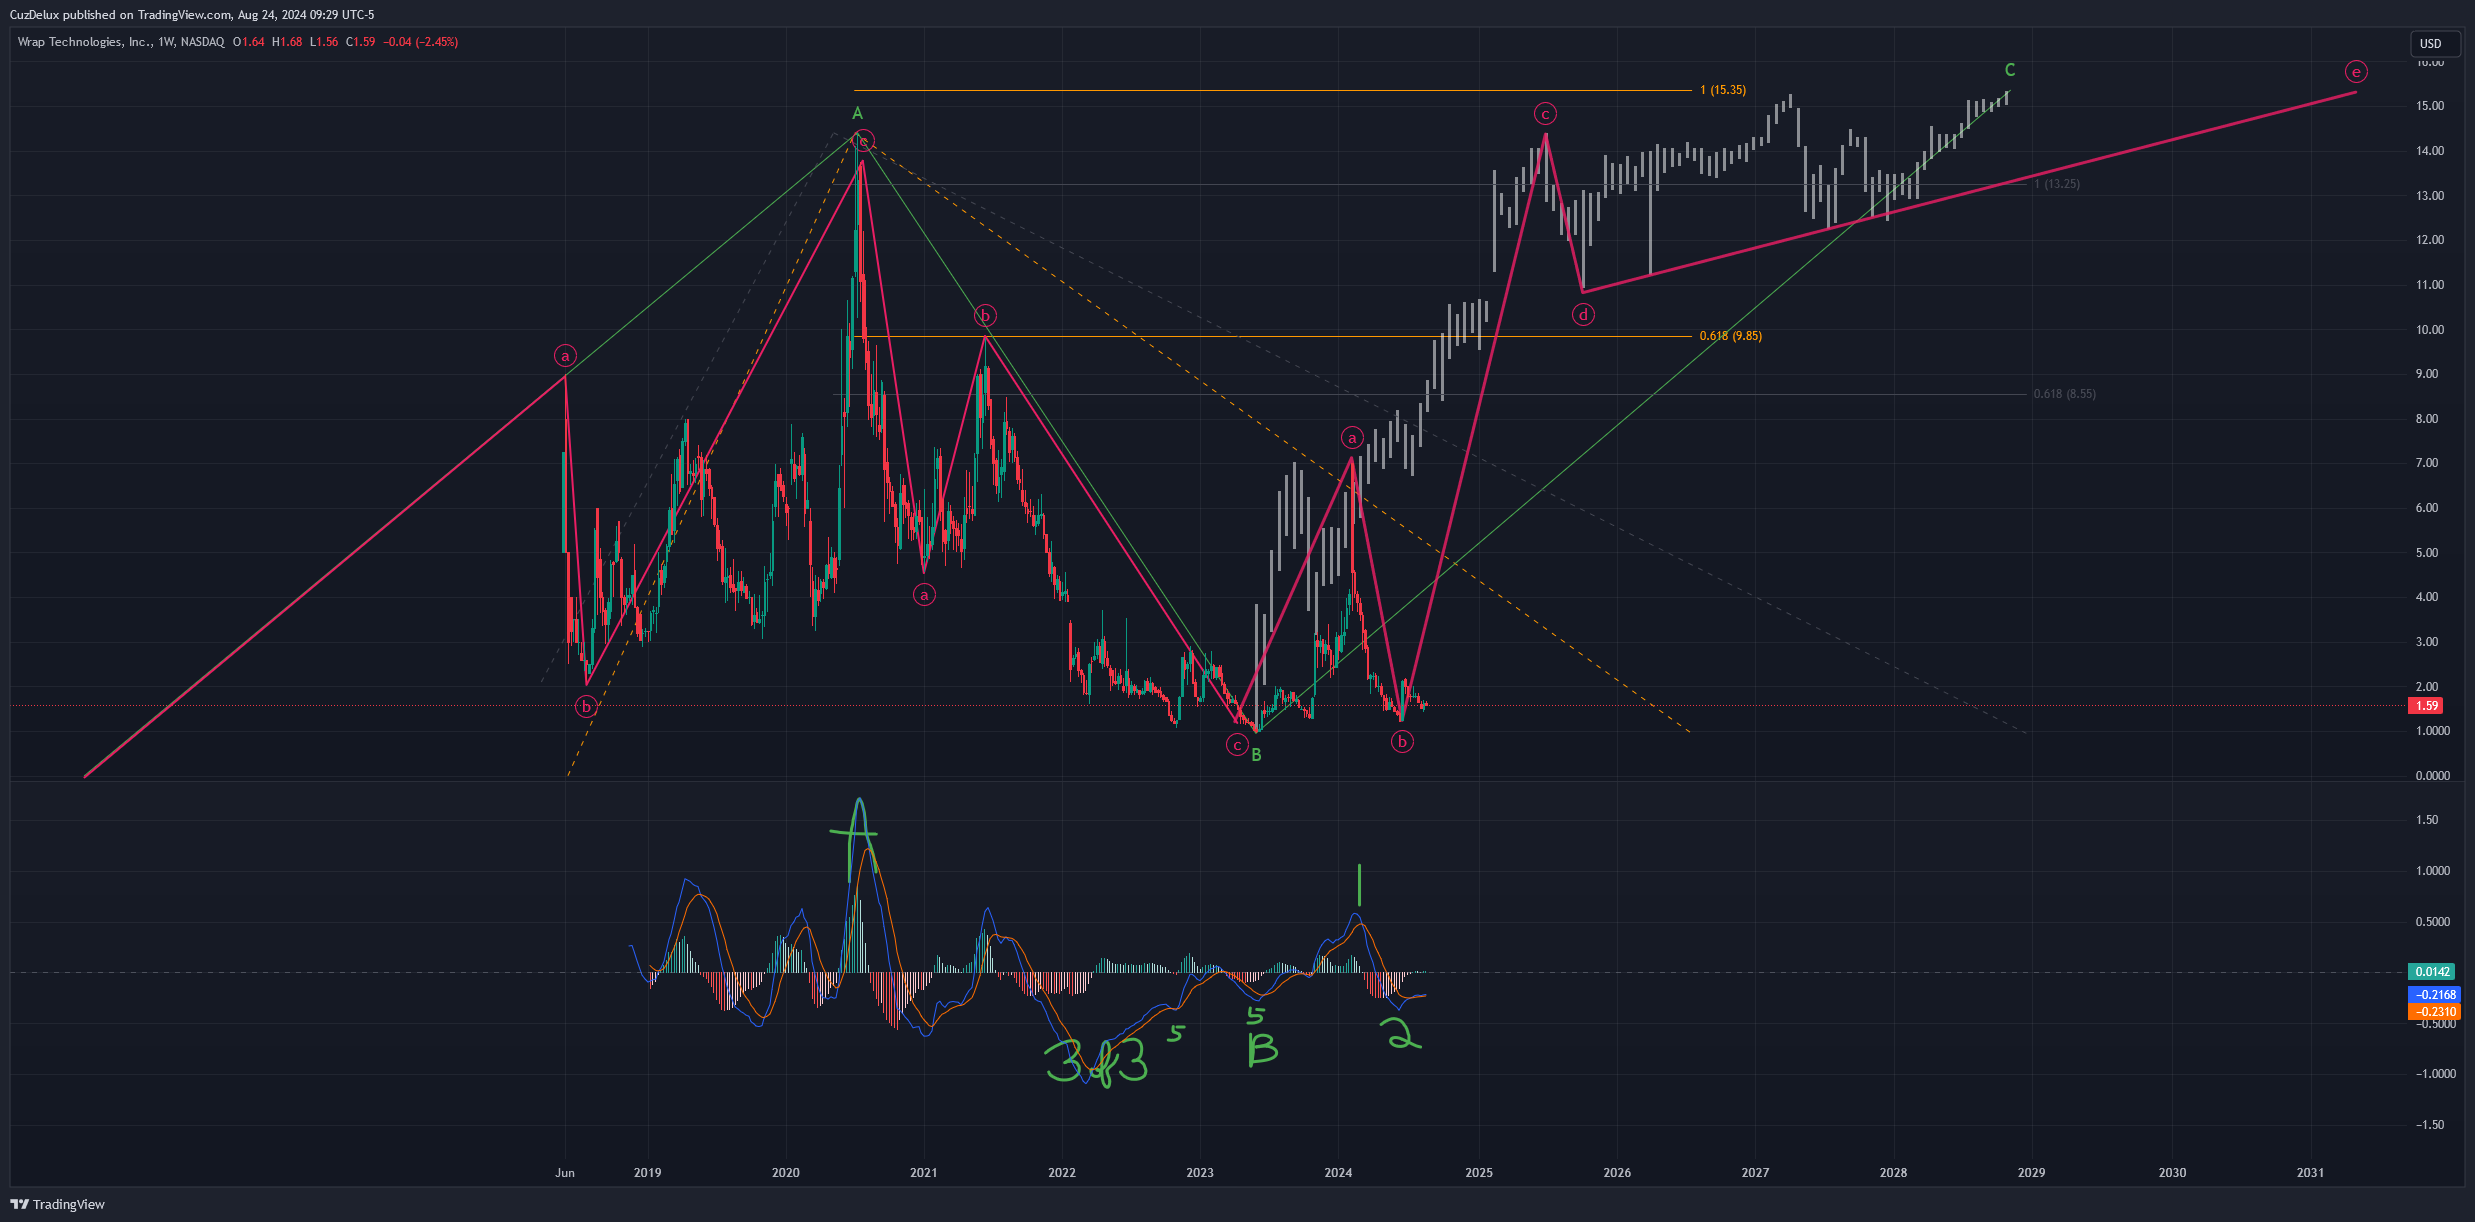Click the 2027 time axis label
Screen dimensions: 2475x1222
(1755, 1173)
